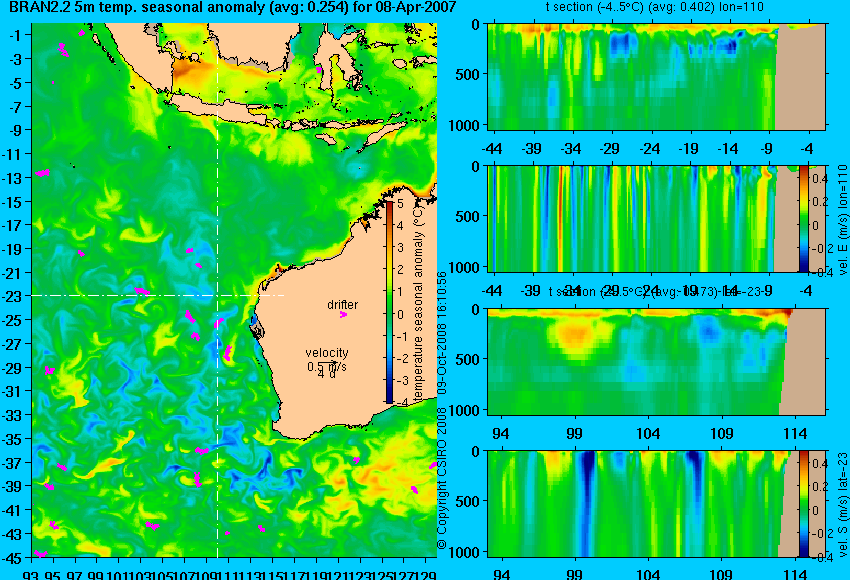This screenshot has height=580, width=850.
Task: Click the -1 latitude label on the map axis
Action: tap(15, 35)
